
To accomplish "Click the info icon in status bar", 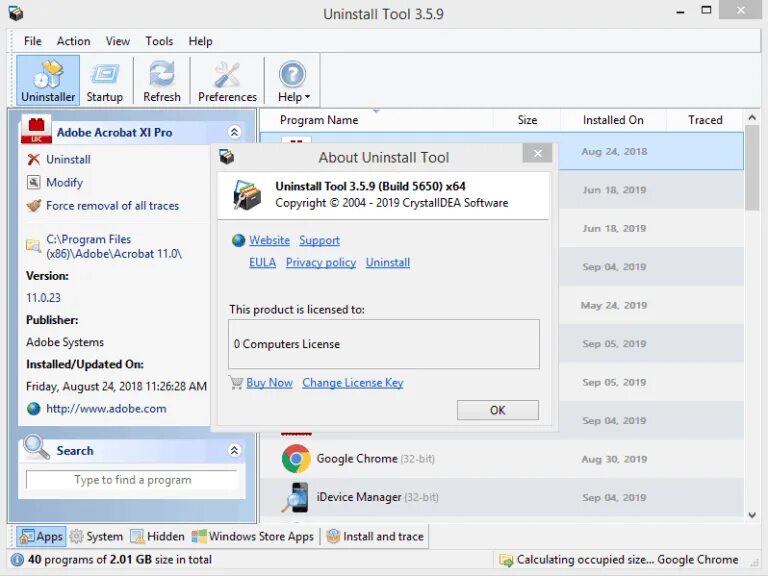I will 17,559.
